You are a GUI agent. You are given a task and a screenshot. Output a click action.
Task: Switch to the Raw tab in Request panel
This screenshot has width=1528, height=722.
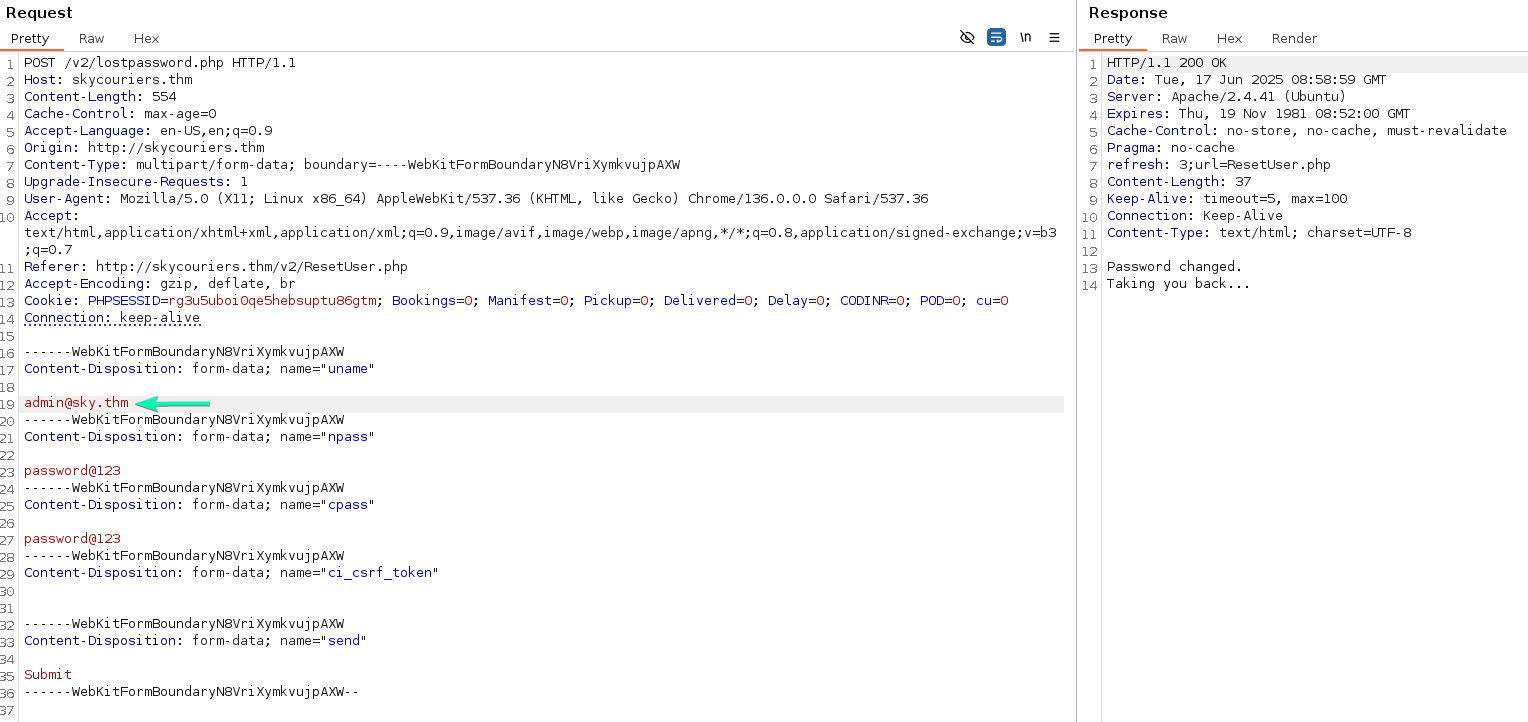point(91,38)
